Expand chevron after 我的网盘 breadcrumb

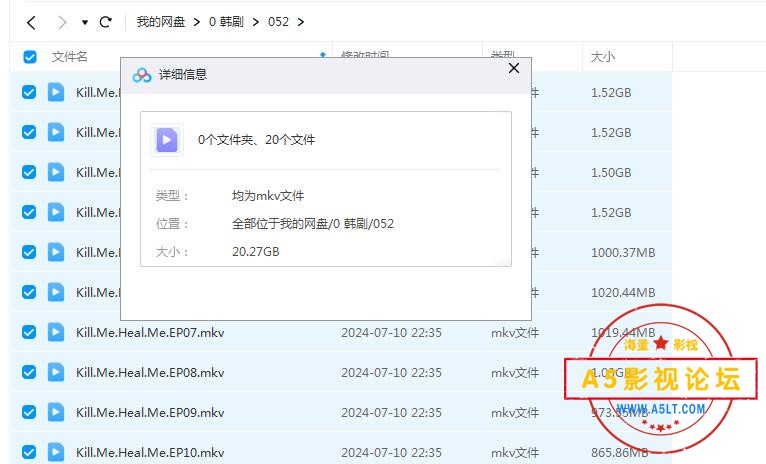(x=196, y=22)
